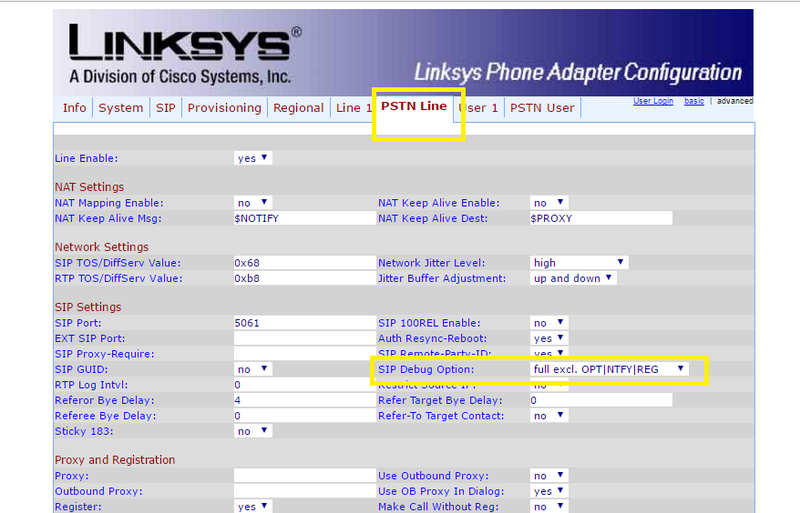The image size is (800, 513).
Task: Open the SIP tab
Action: coord(165,108)
